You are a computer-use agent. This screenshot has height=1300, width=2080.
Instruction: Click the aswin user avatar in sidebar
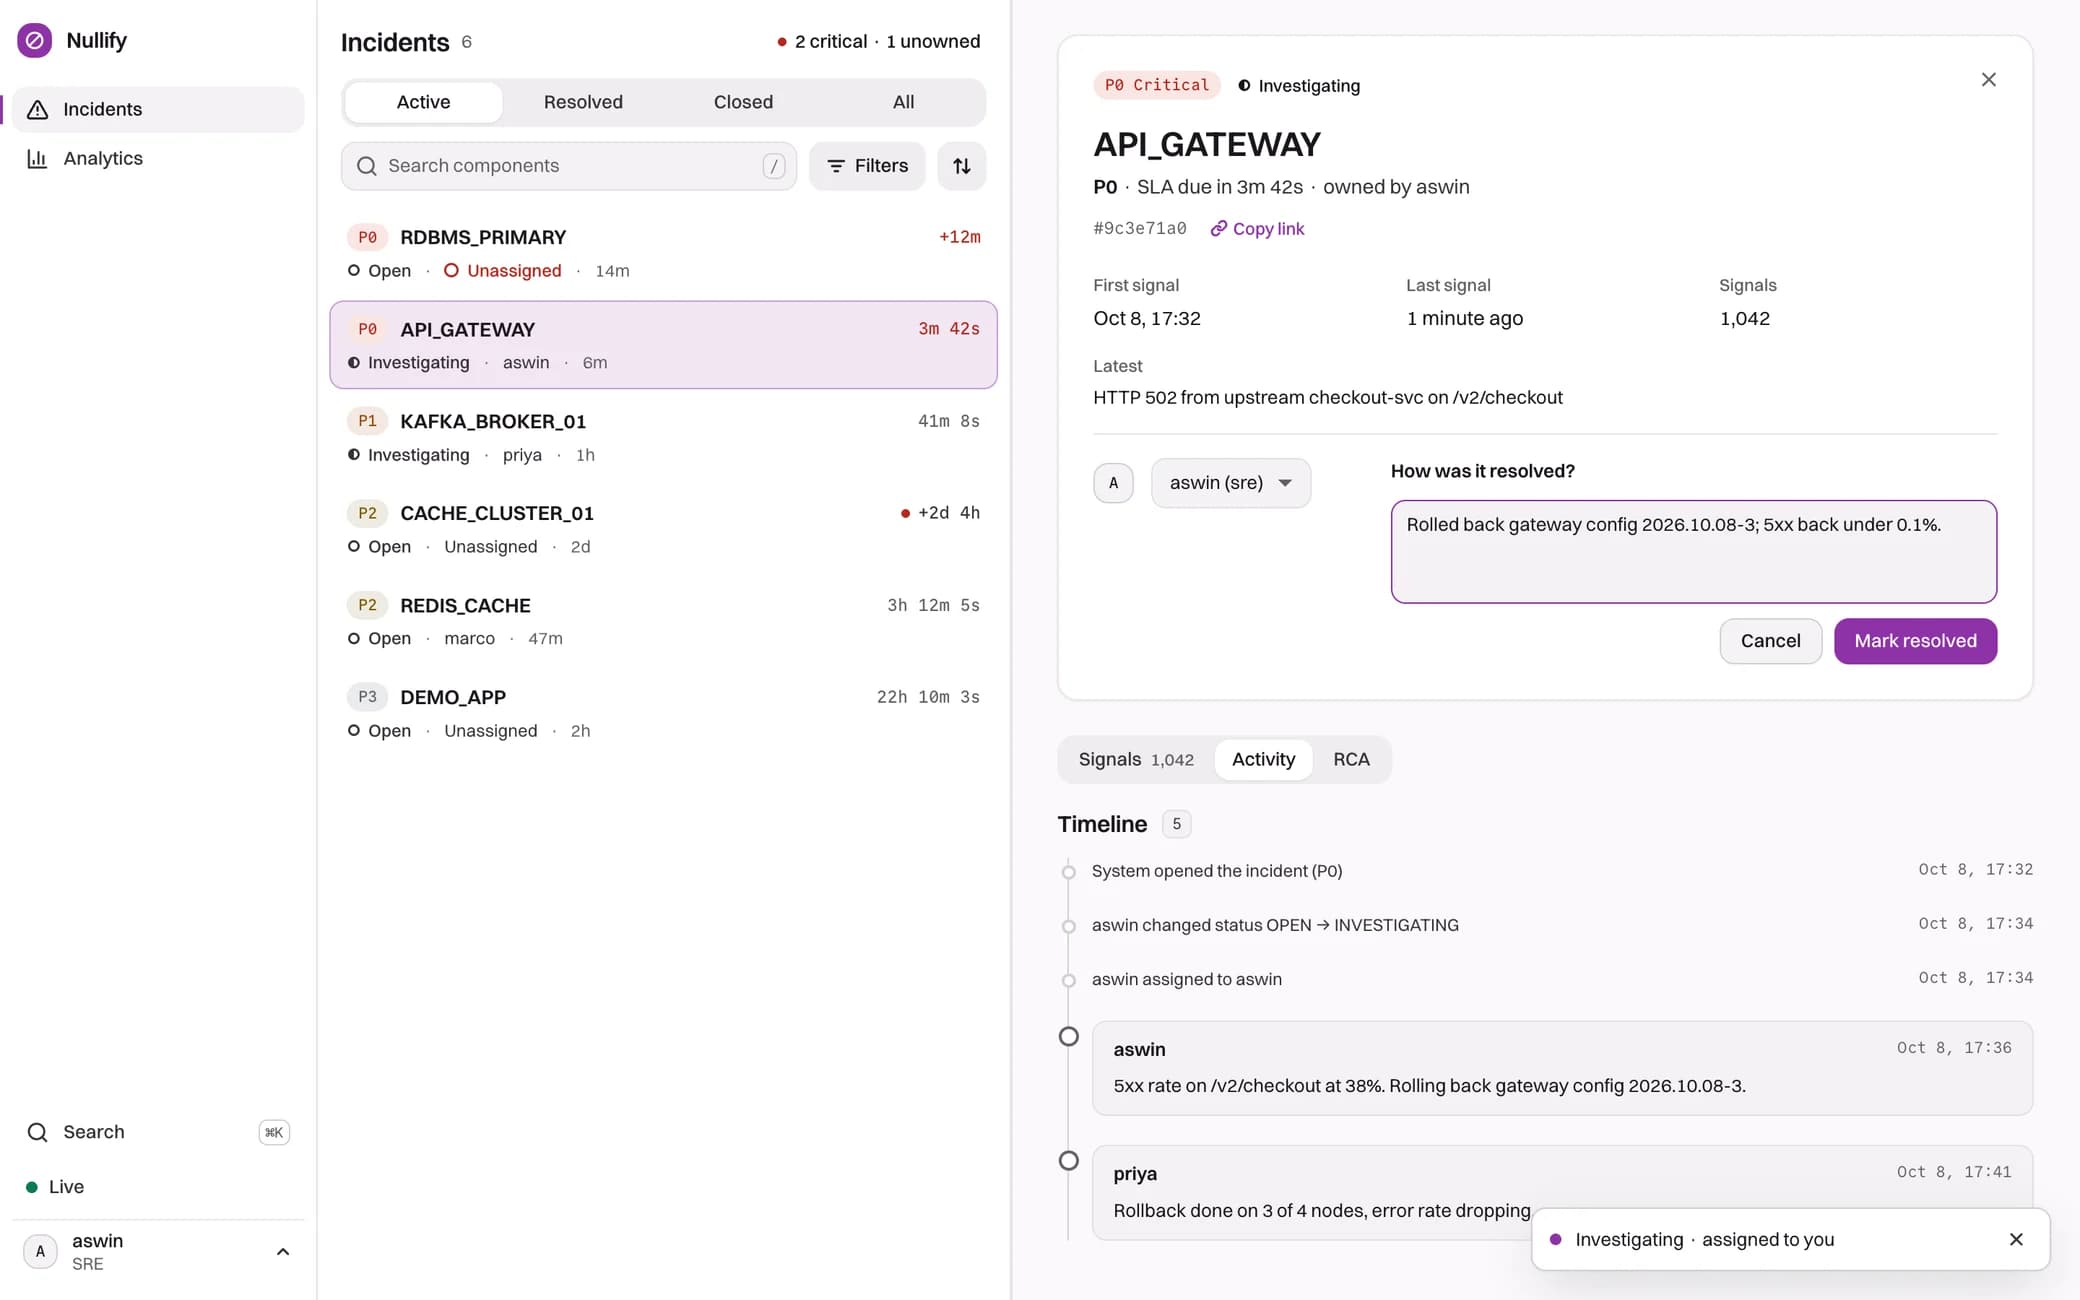click(40, 1252)
